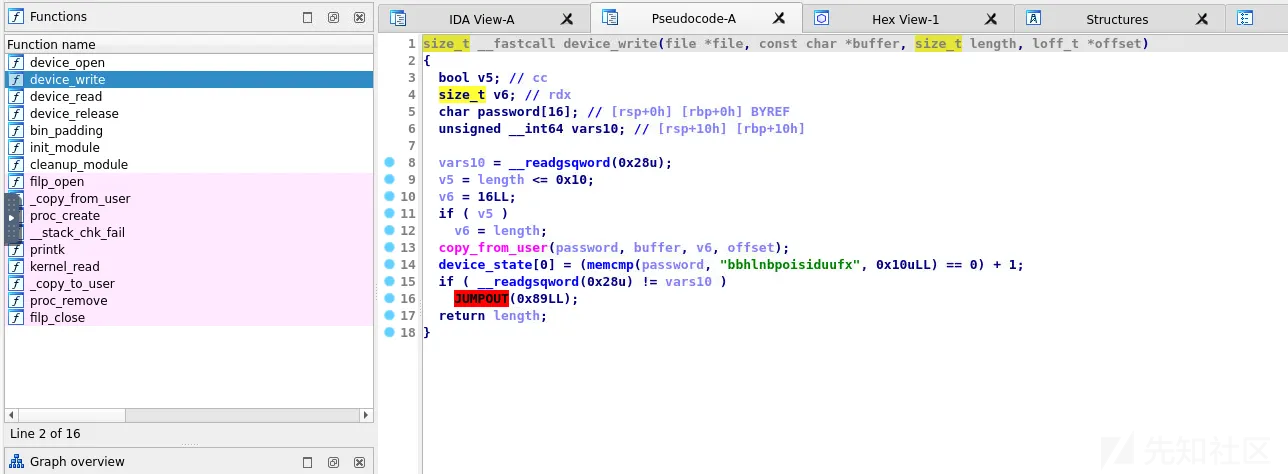Float the Functions panel with its square button
The height and width of the screenshot is (474, 1288).
click(308, 17)
